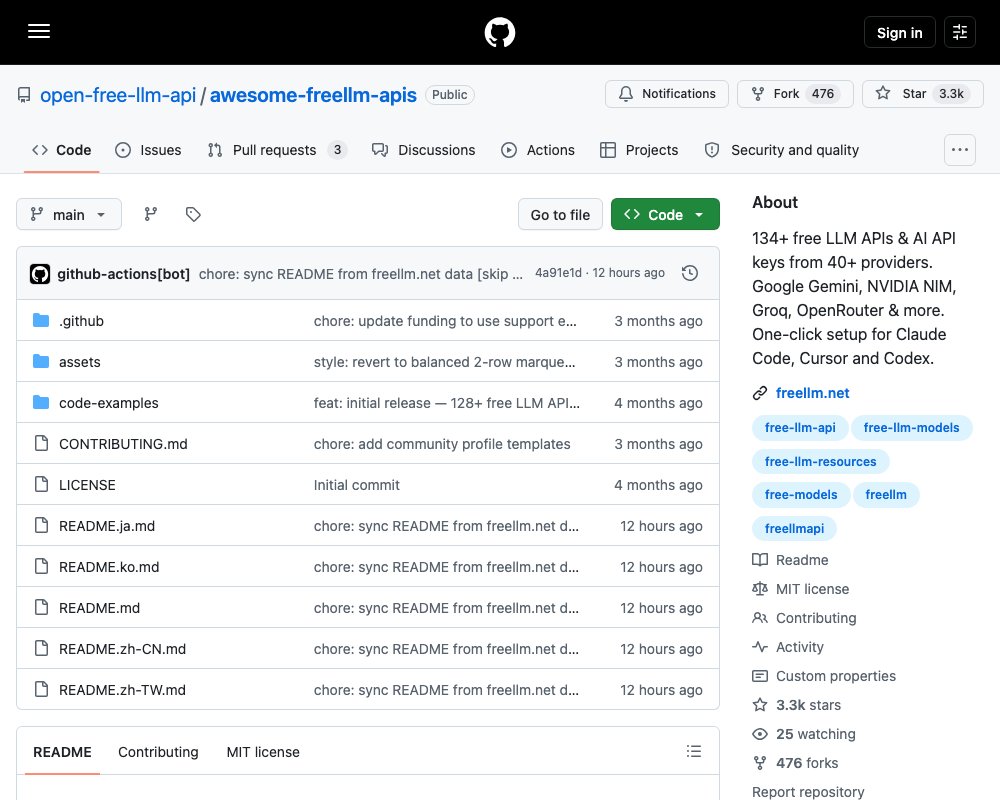The image size is (1000, 800).
Task: Open the Discussions tab
Action: pos(423,150)
